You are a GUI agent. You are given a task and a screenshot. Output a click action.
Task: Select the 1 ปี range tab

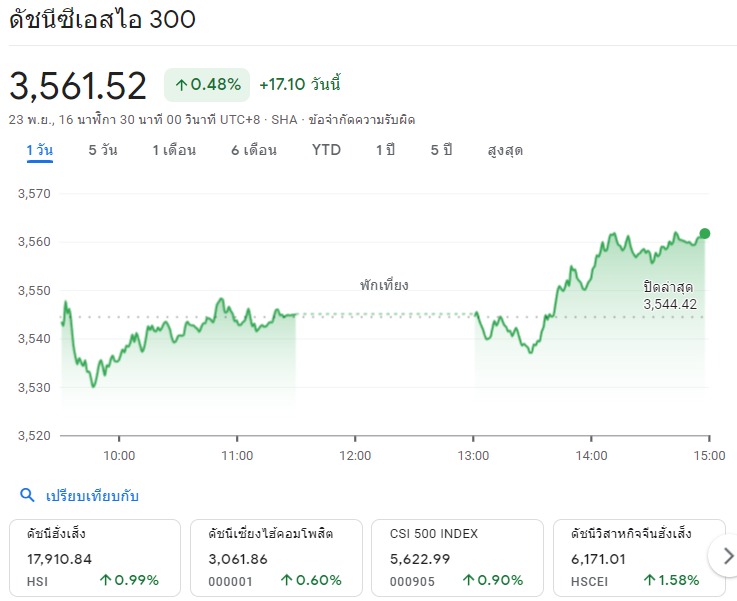click(x=385, y=150)
